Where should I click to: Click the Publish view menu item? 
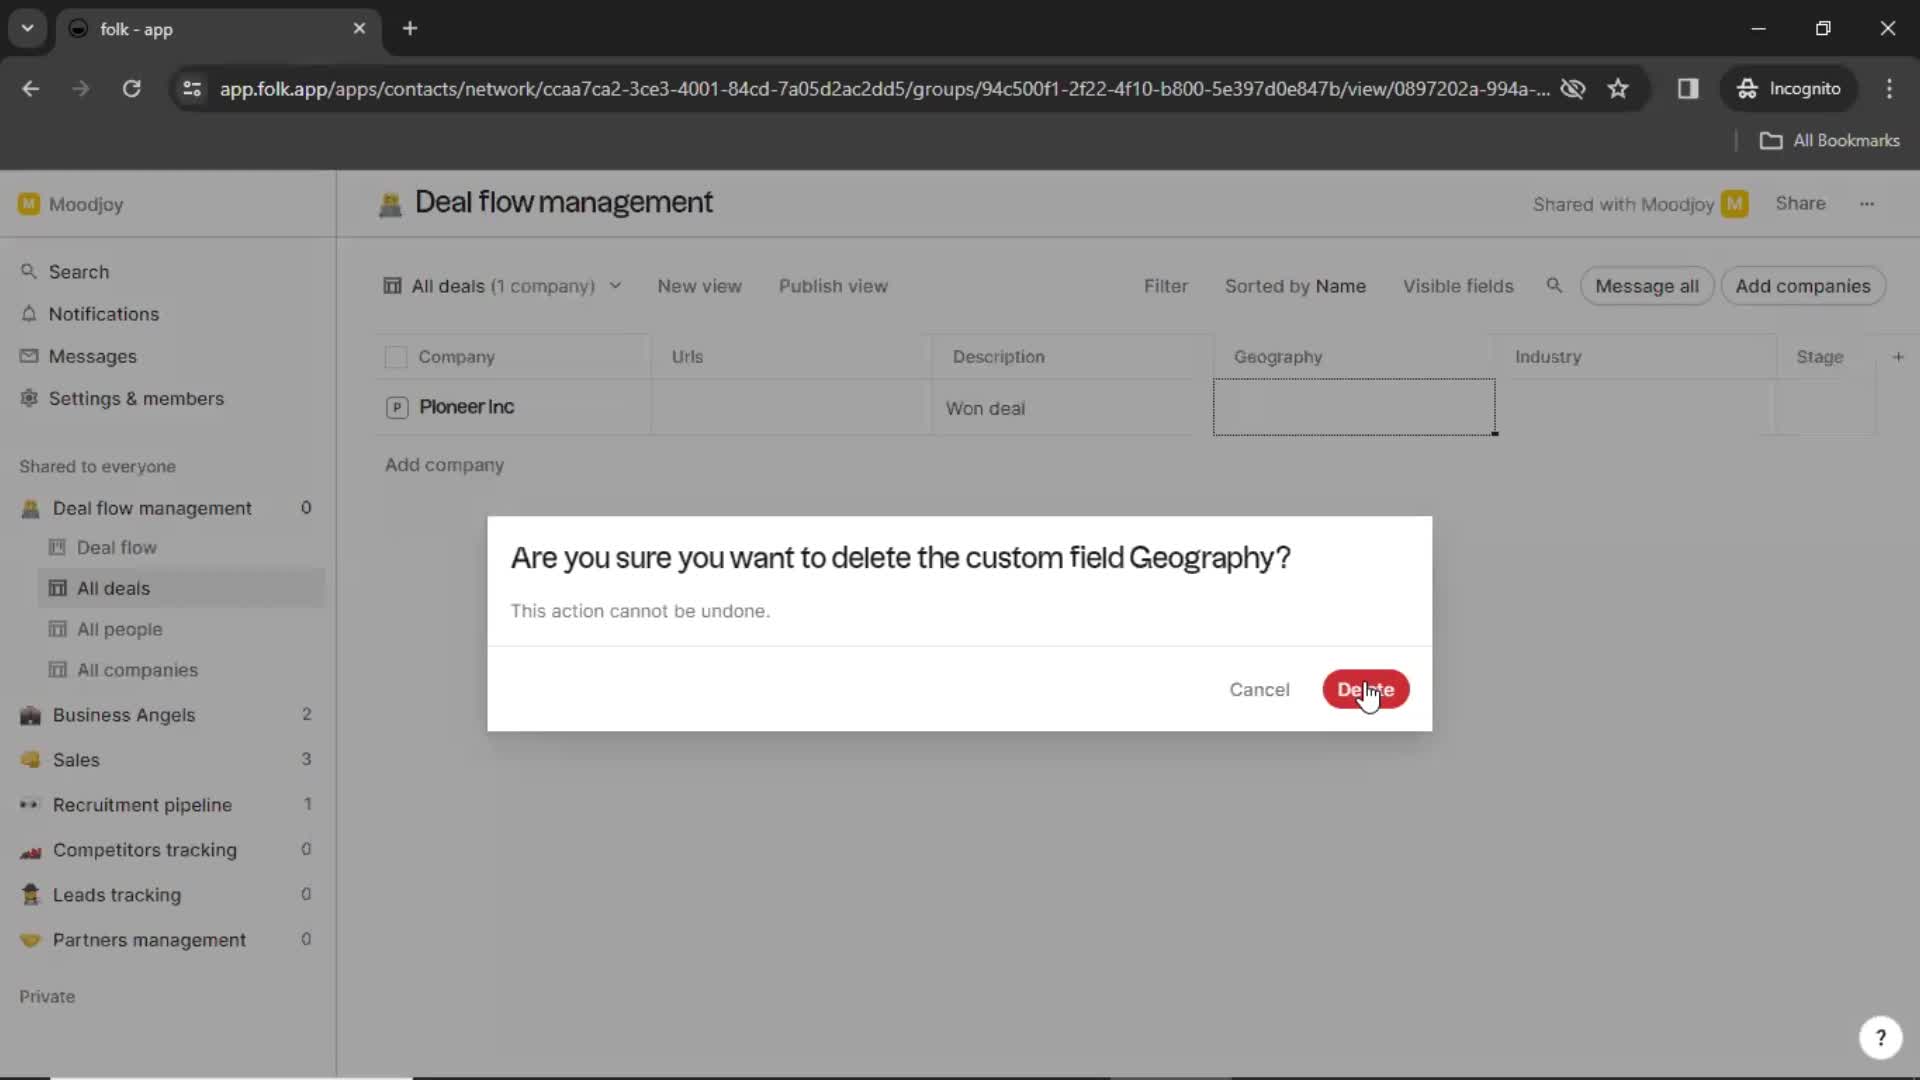click(833, 286)
